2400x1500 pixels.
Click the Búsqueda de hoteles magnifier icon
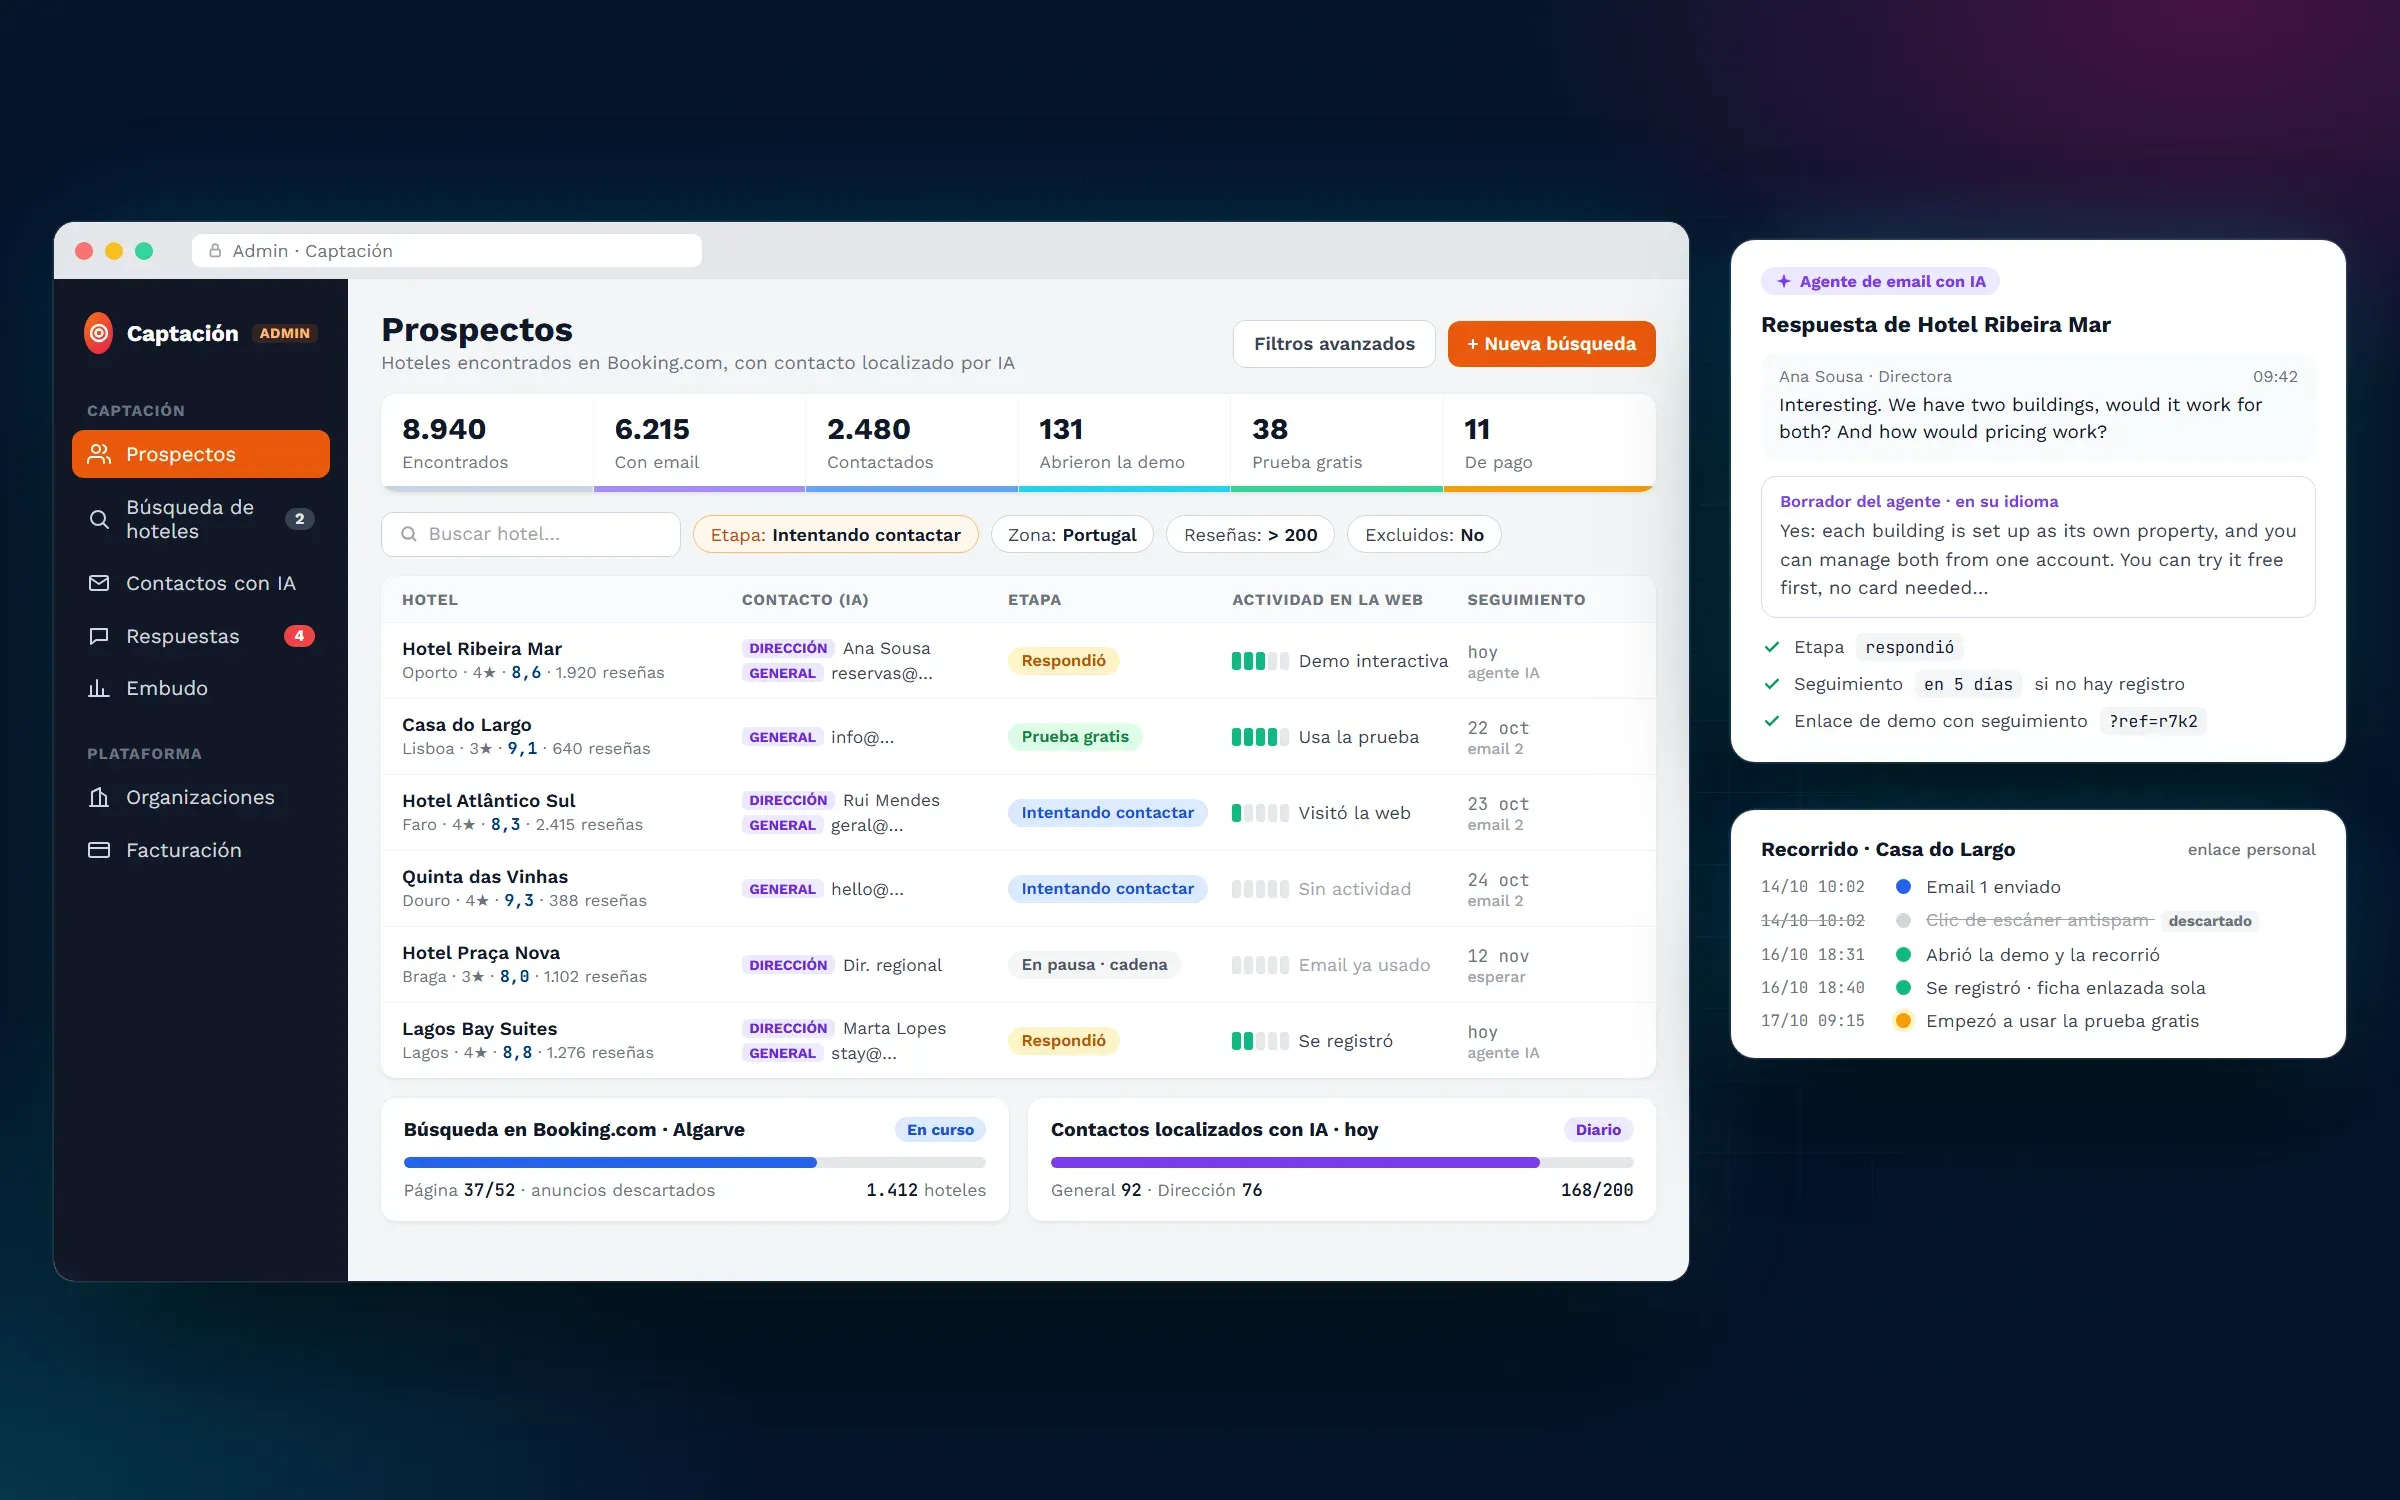(99, 519)
